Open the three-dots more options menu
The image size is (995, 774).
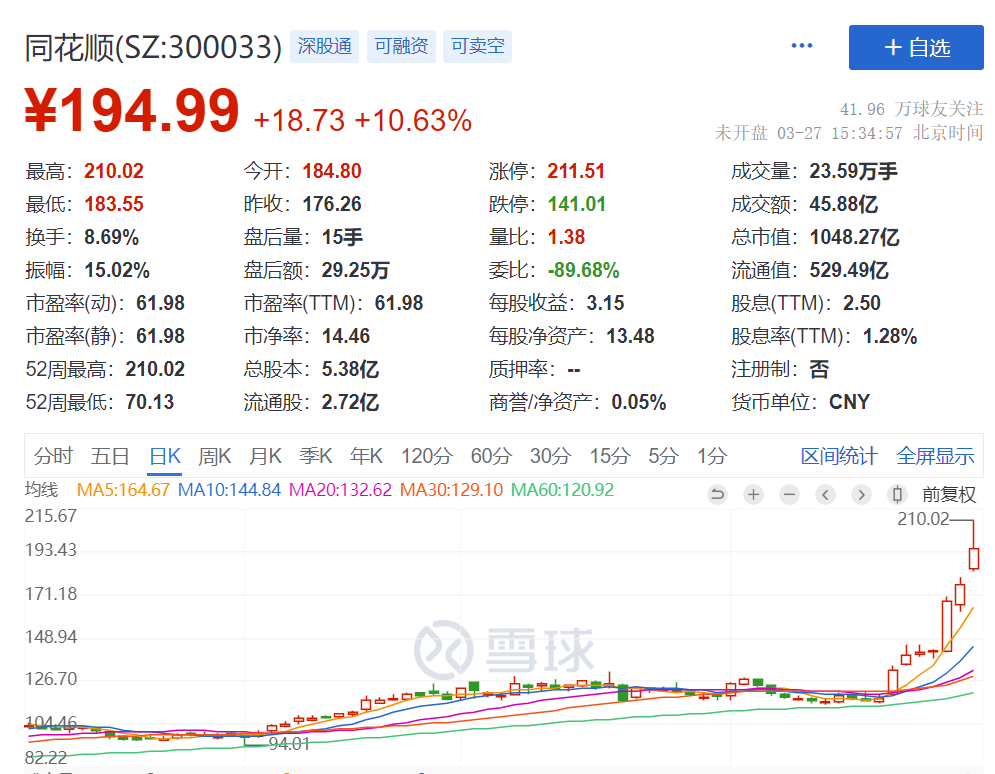[x=802, y=46]
